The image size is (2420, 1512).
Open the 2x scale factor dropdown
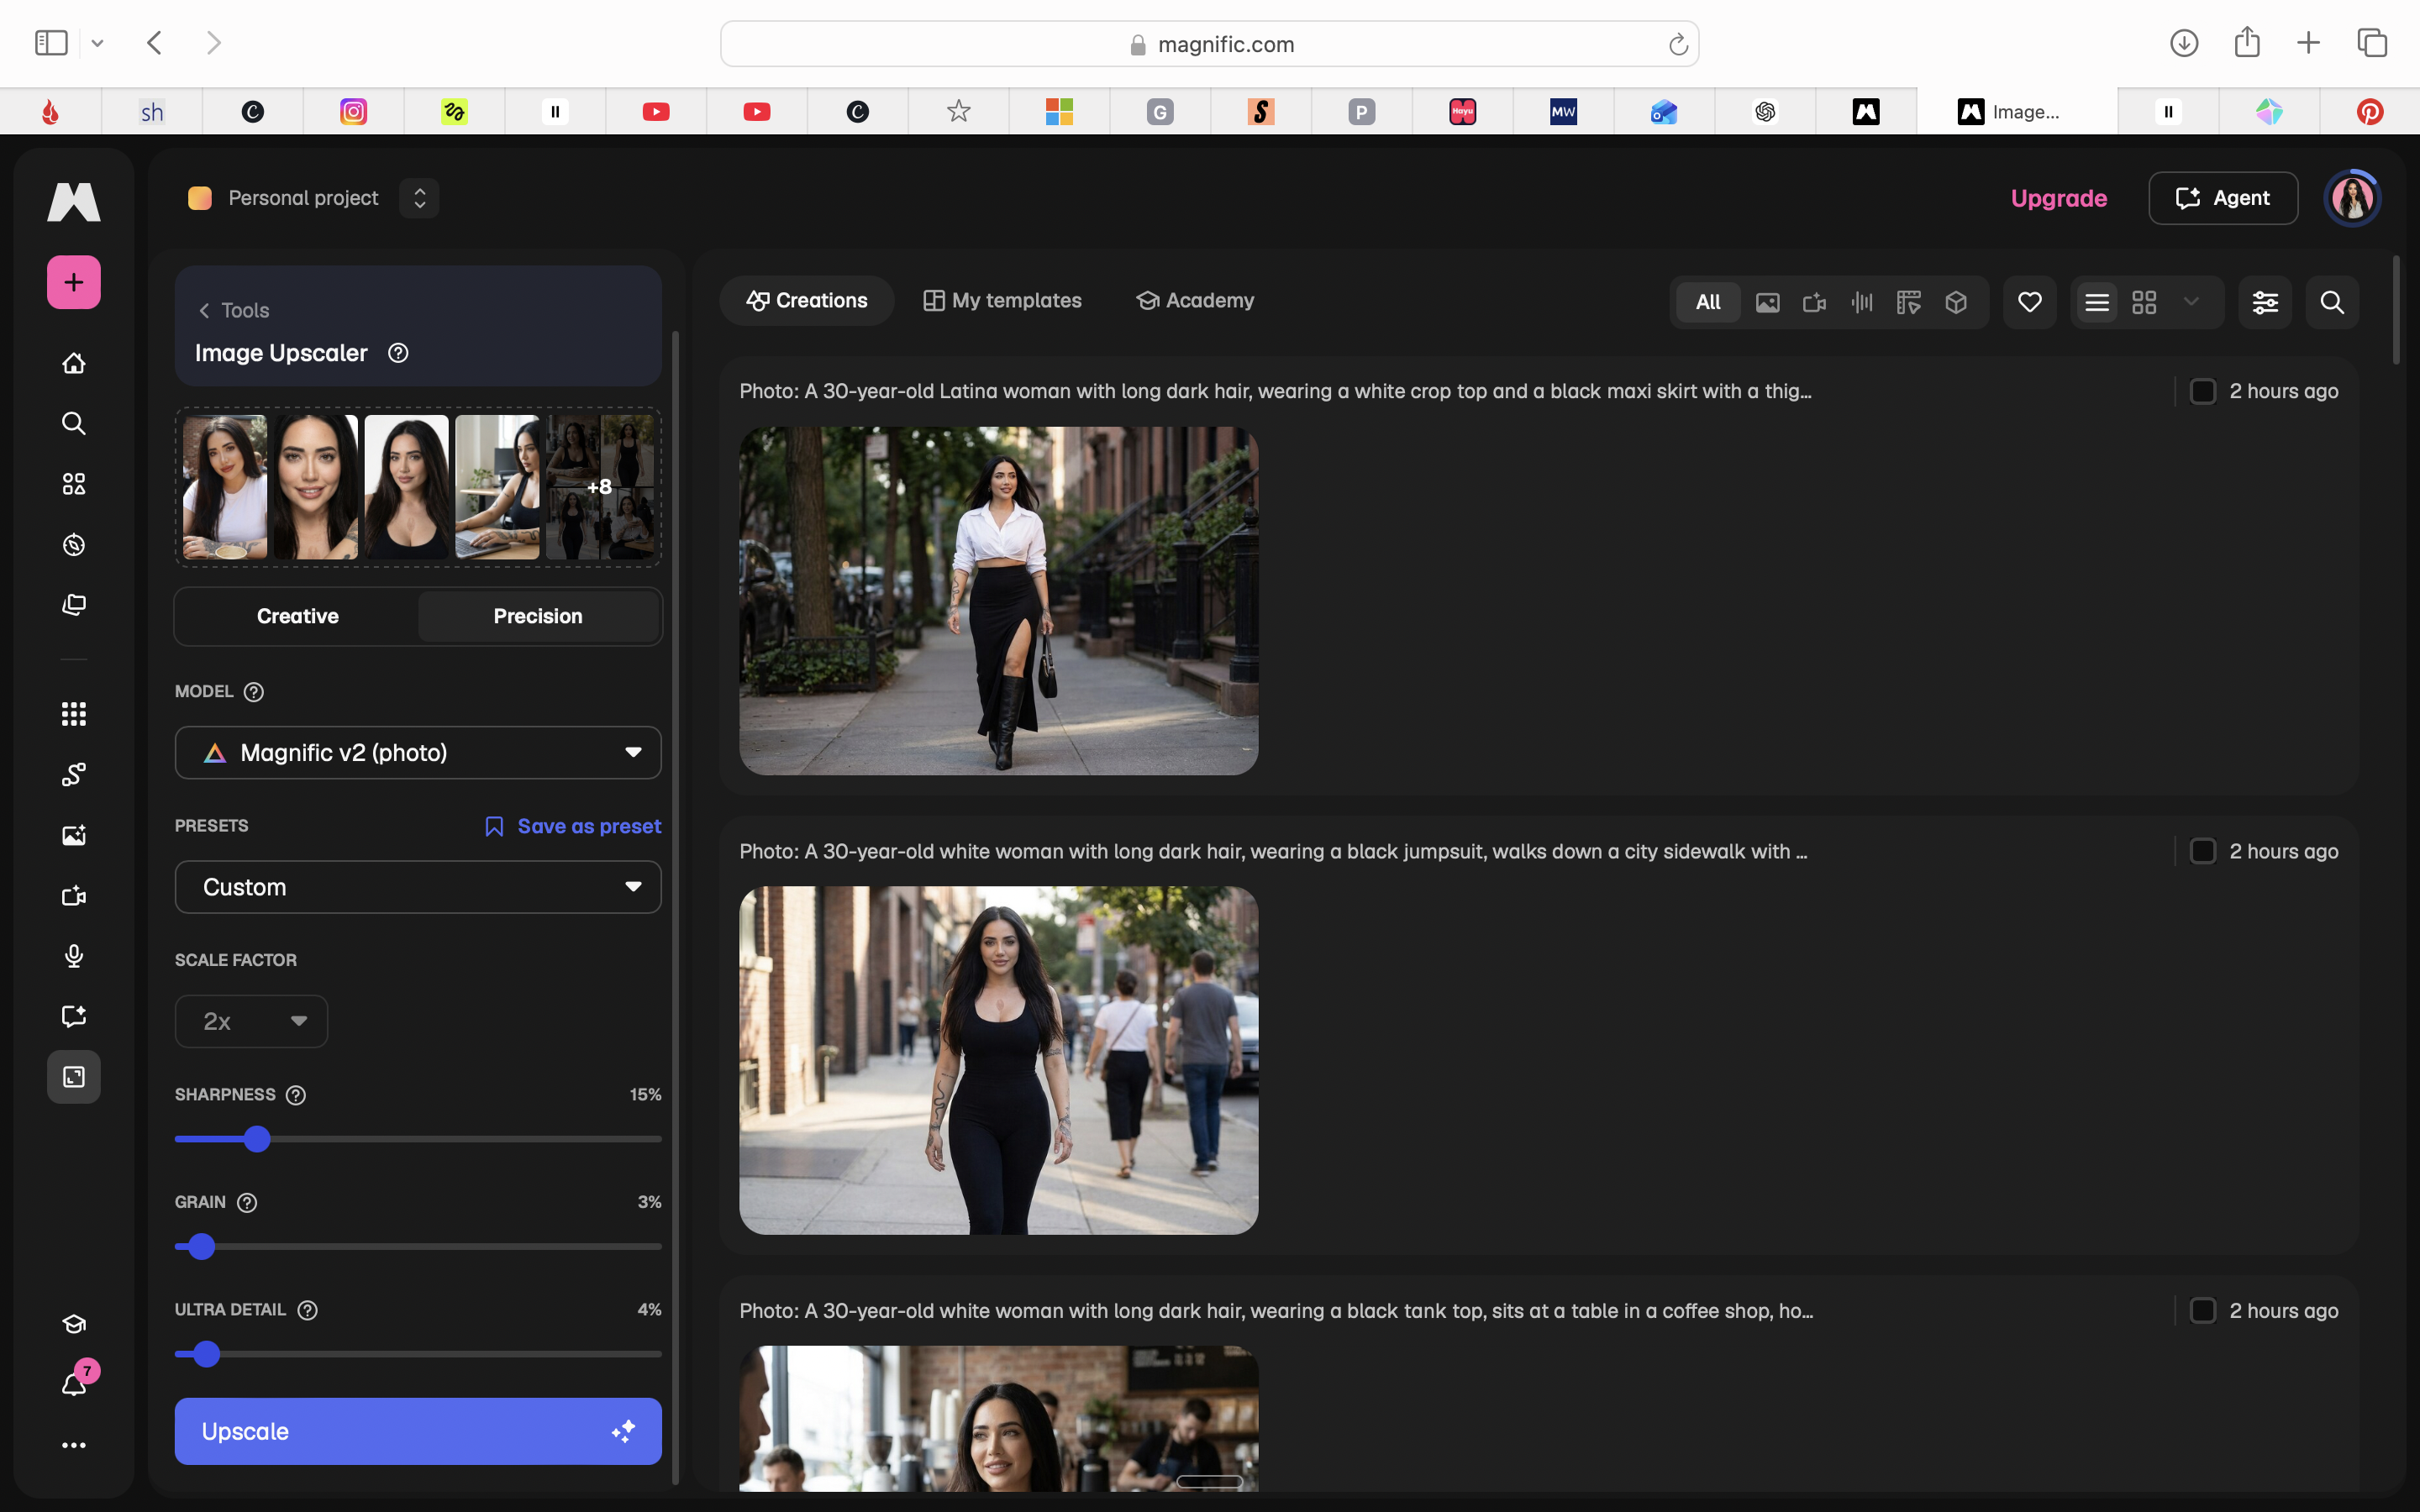[251, 1021]
